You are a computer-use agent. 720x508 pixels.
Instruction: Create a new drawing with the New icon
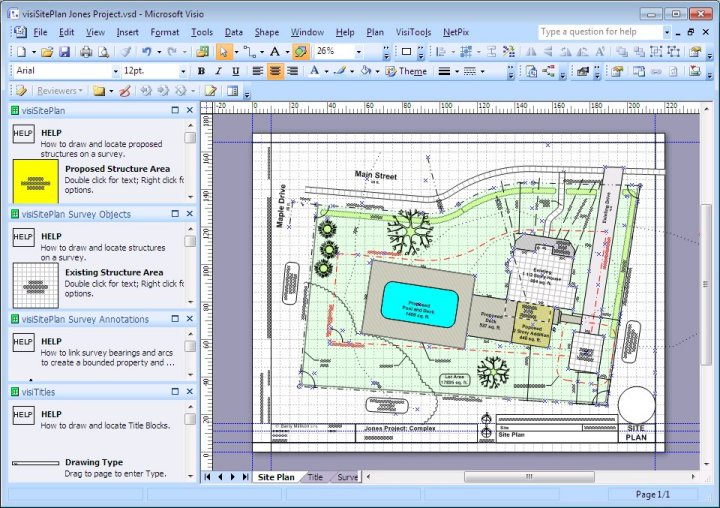pyautogui.click(x=22, y=51)
